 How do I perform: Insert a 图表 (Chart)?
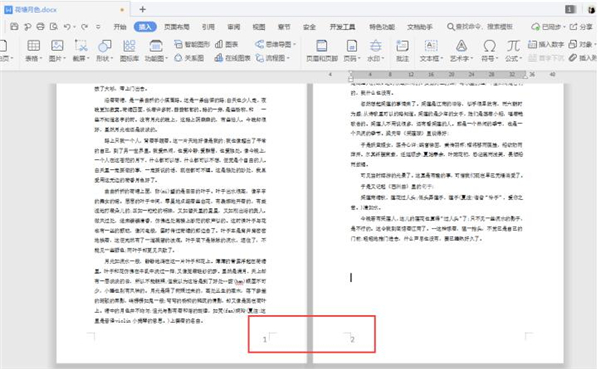click(x=227, y=44)
